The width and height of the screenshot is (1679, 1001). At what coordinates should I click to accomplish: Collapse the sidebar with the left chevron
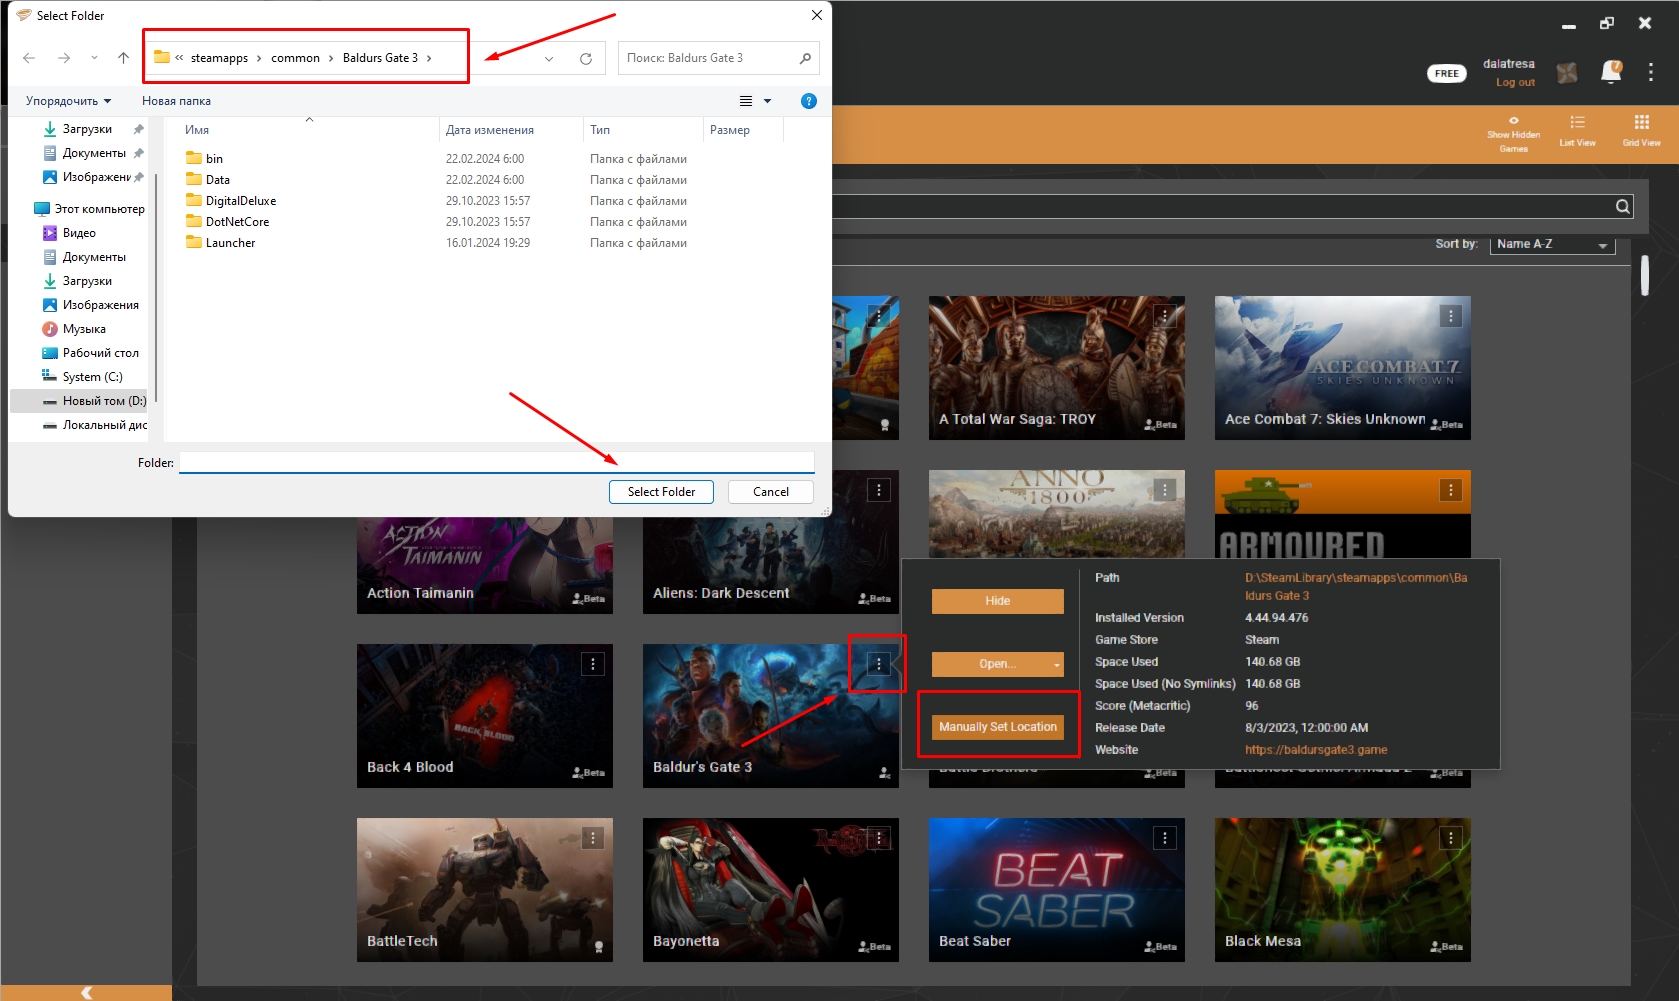pyautogui.click(x=86, y=992)
